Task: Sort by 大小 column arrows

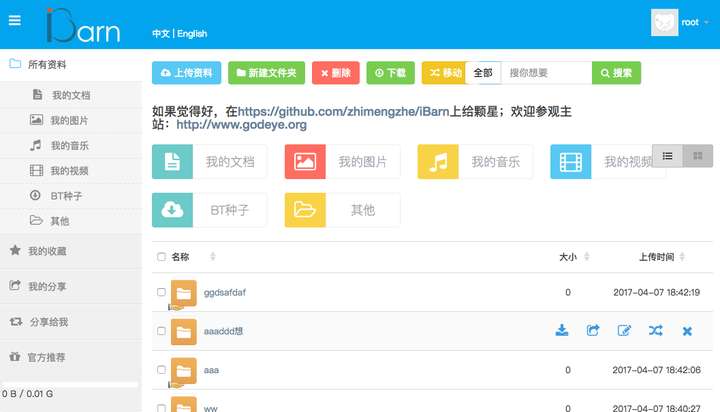Action: [586, 257]
